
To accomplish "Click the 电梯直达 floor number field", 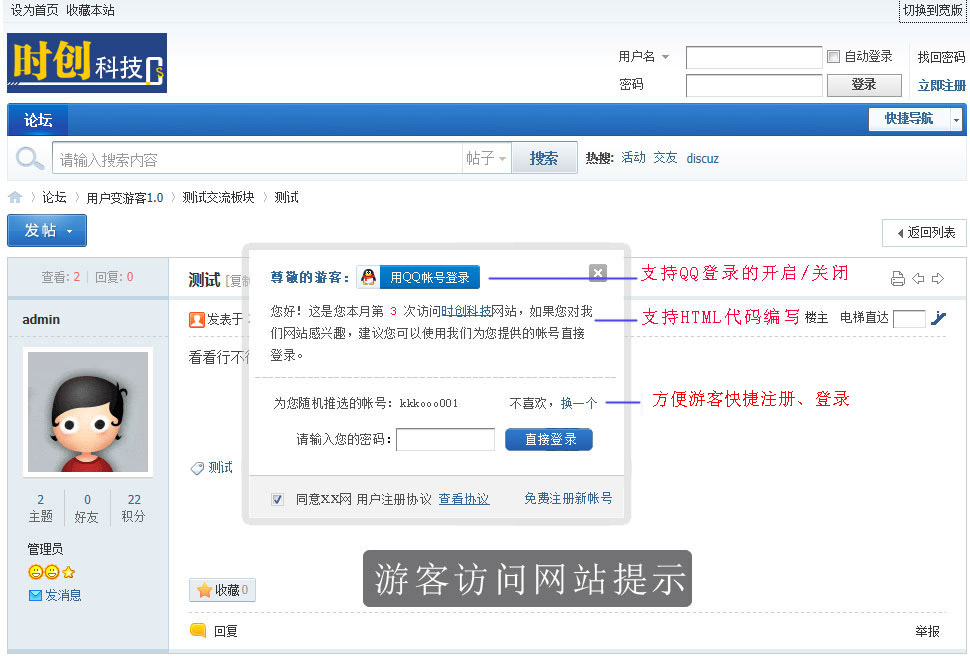I will 909,318.
